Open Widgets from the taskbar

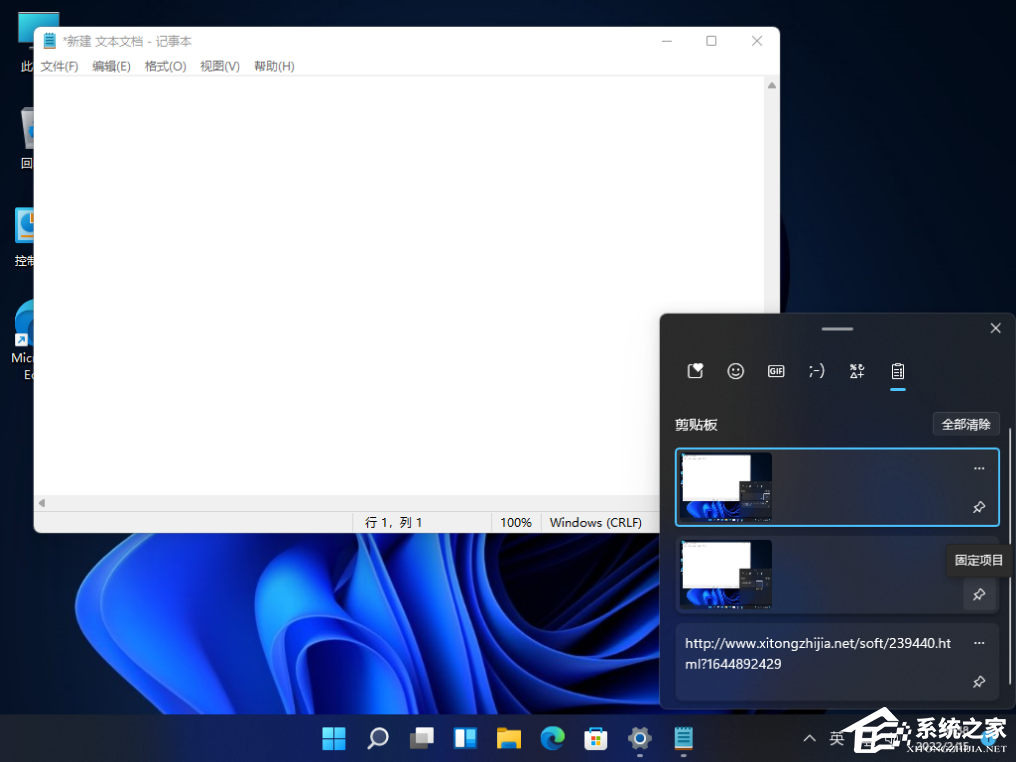(x=465, y=737)
